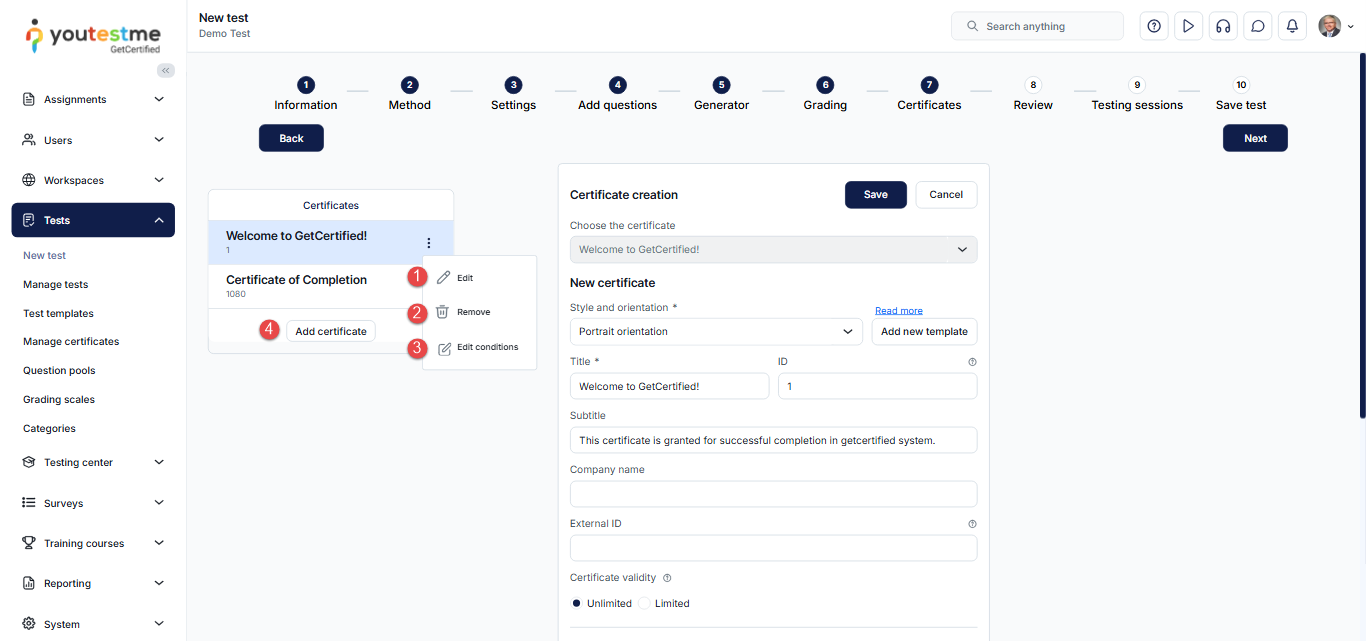Open the help question mark icon
The image size is (1366, 641).
(x=1154, y=26)
